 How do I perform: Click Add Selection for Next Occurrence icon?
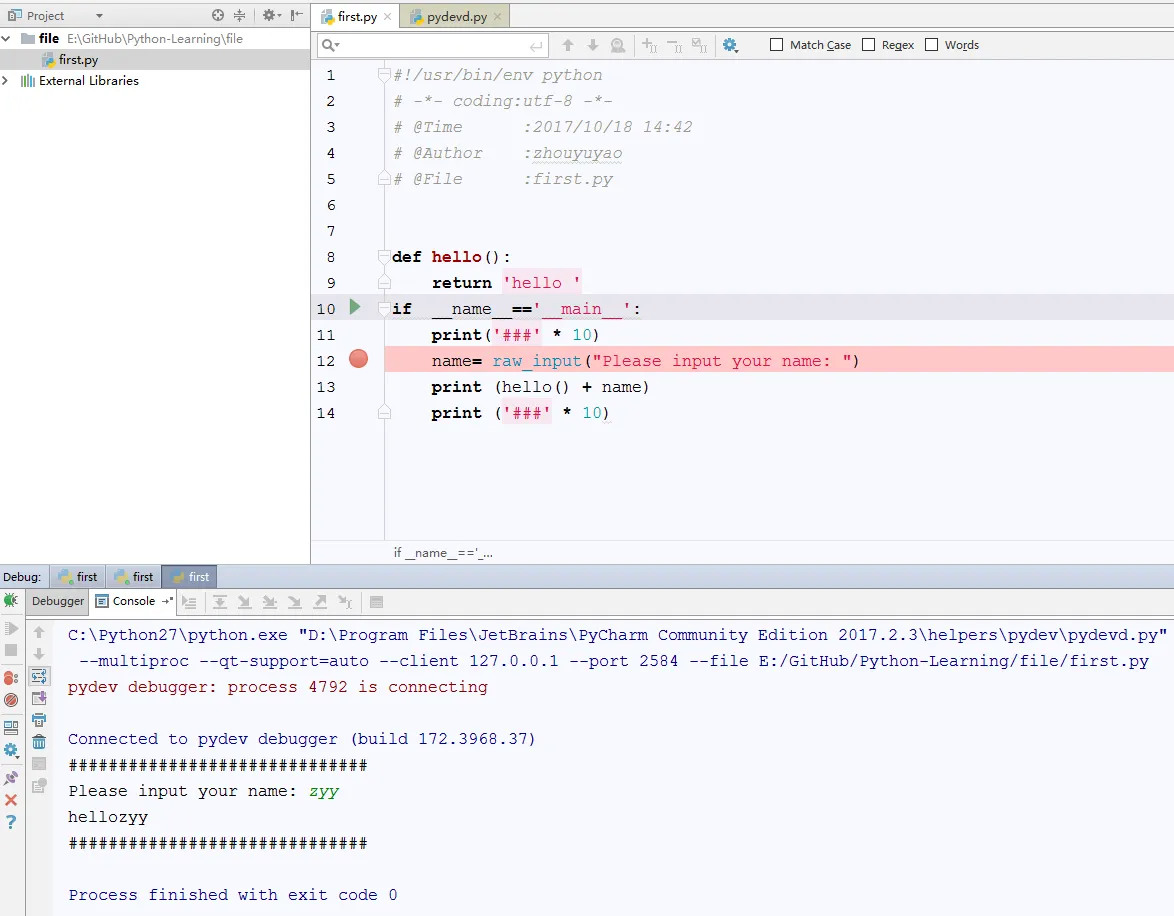tap(649, 46)
